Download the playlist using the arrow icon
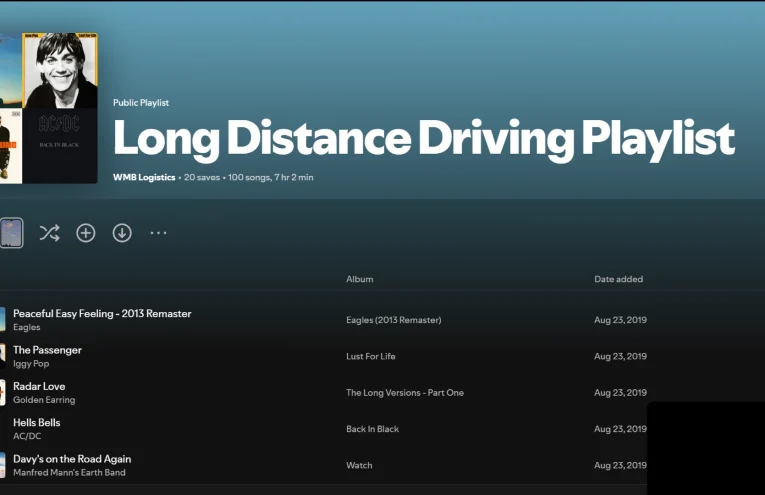The image size is (765, 495). [x=122, y=233]
